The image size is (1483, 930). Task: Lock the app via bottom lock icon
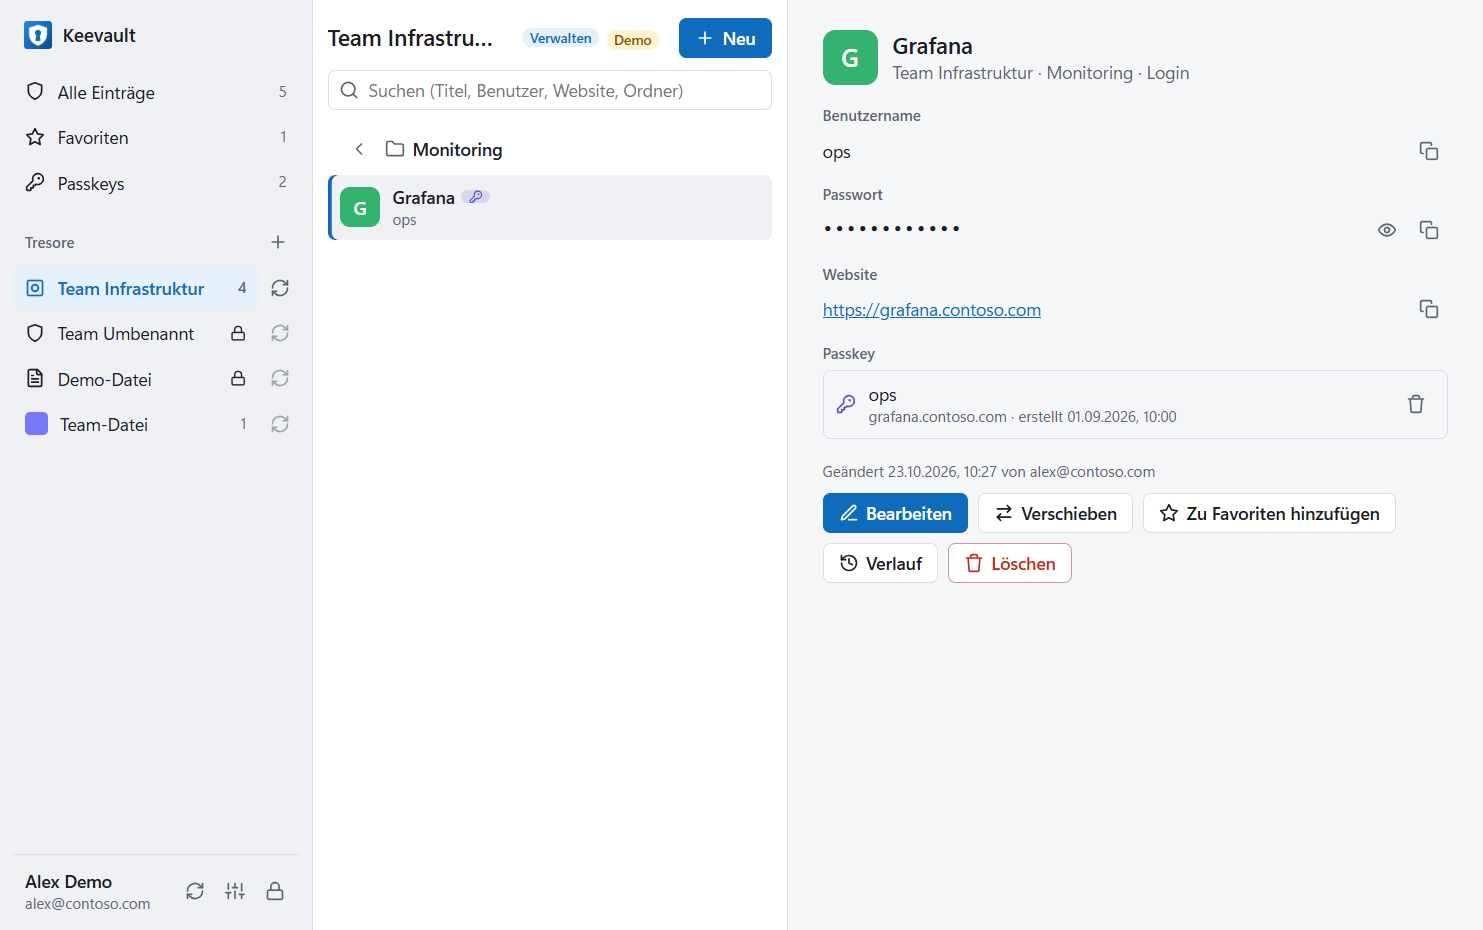[x=275, y=891]
